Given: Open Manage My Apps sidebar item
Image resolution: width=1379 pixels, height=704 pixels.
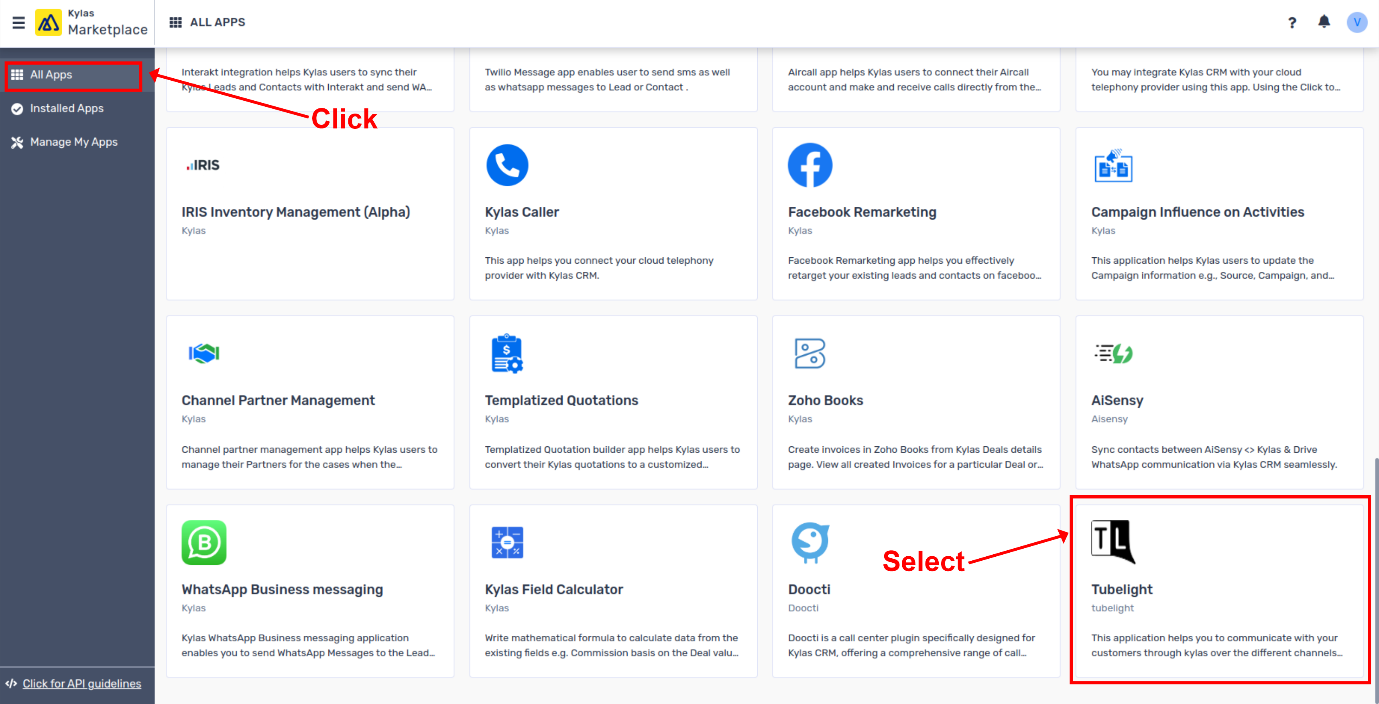Looking at the screenshot, I should (x=73, y=142).
